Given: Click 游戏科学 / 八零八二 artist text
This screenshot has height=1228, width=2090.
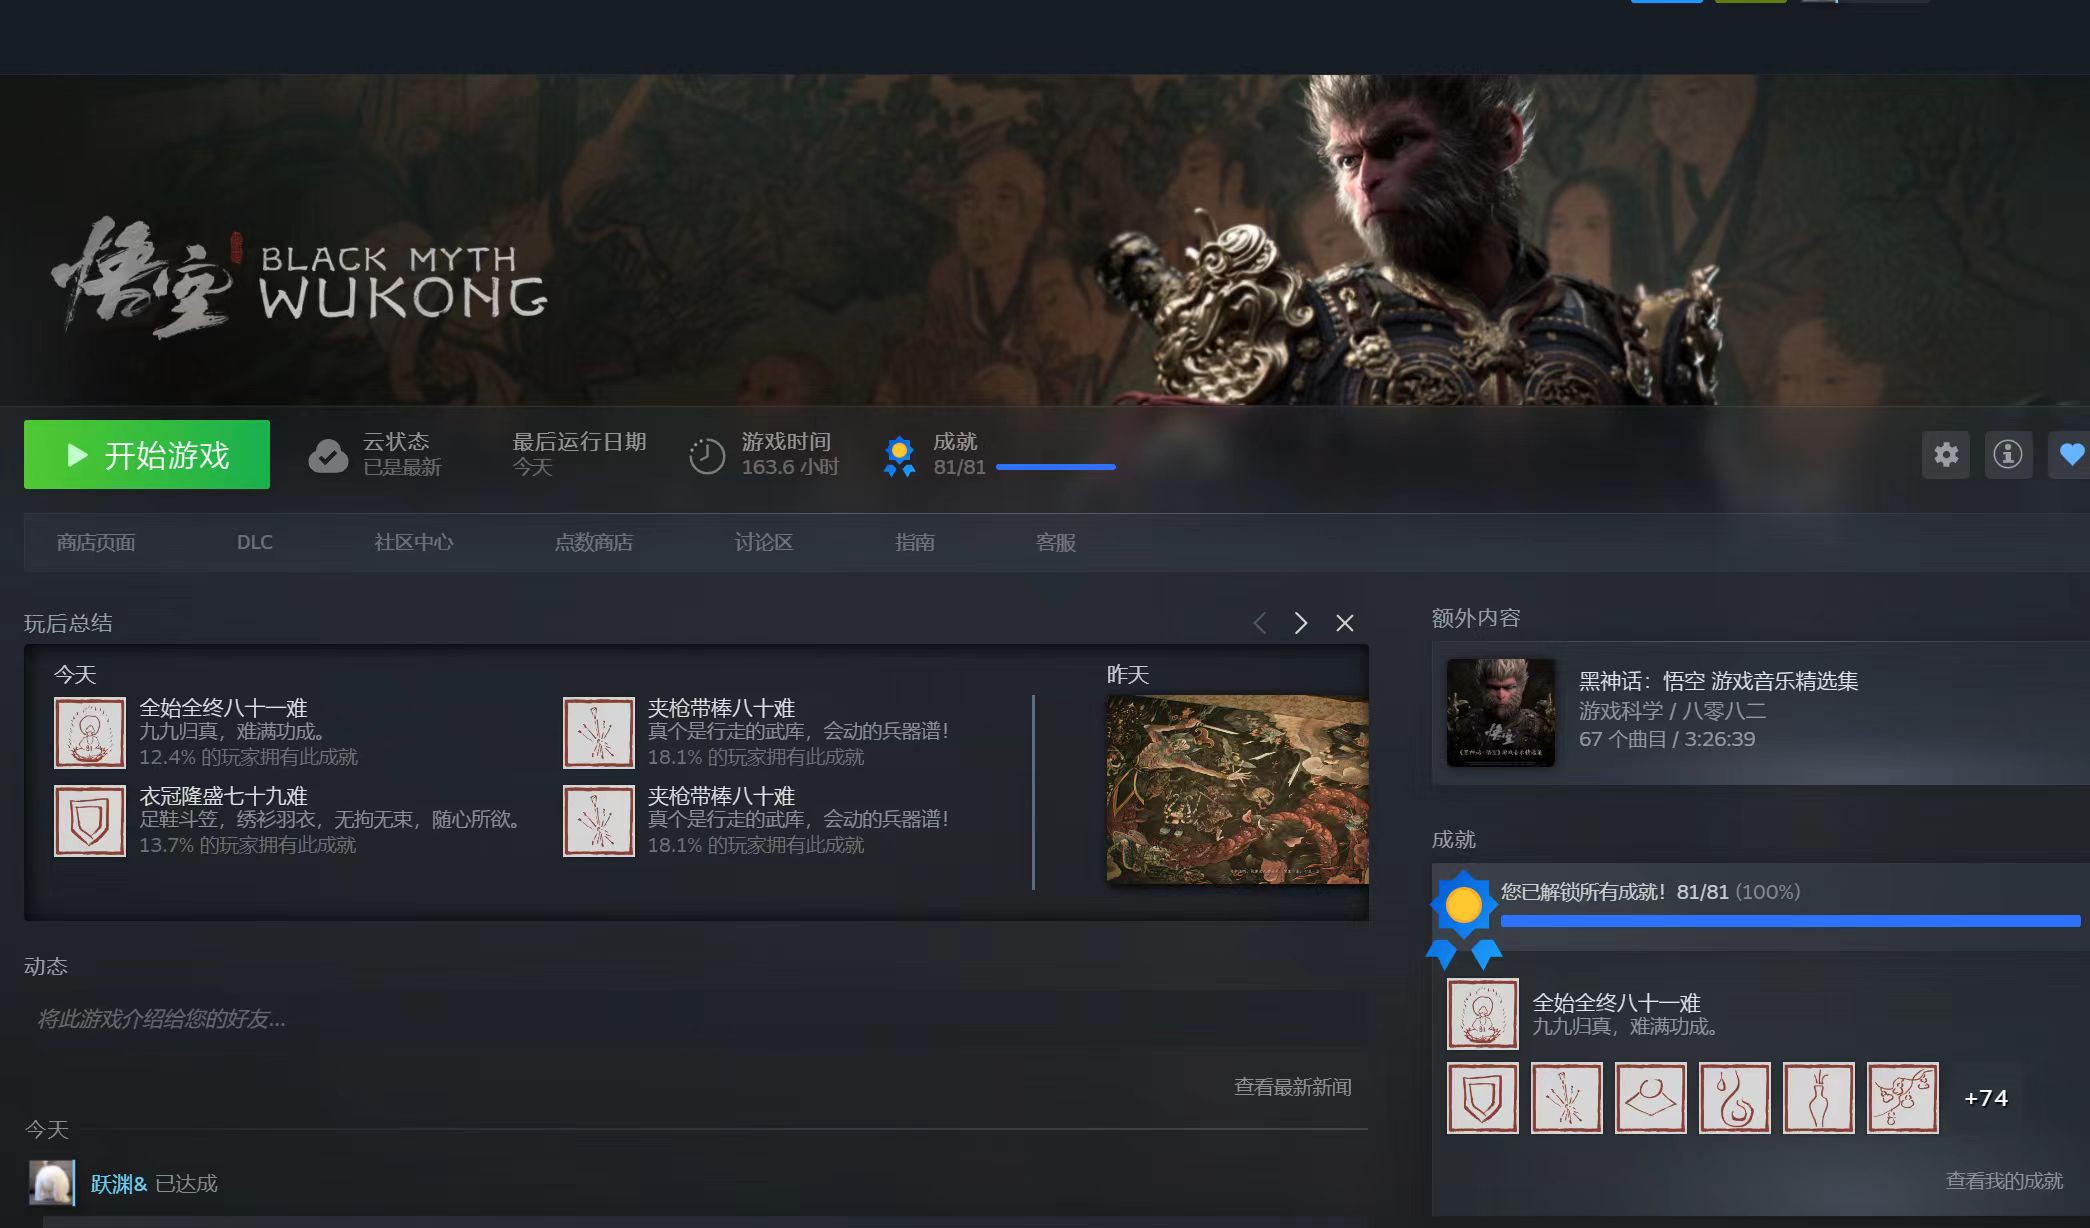Looking at the screenshot, I should point(1672,711).
